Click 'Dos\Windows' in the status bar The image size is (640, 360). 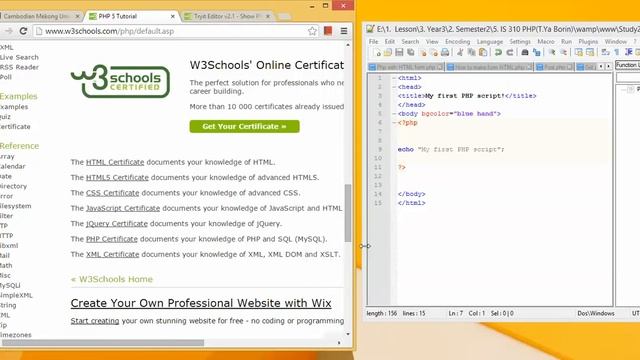pos(596,313)
